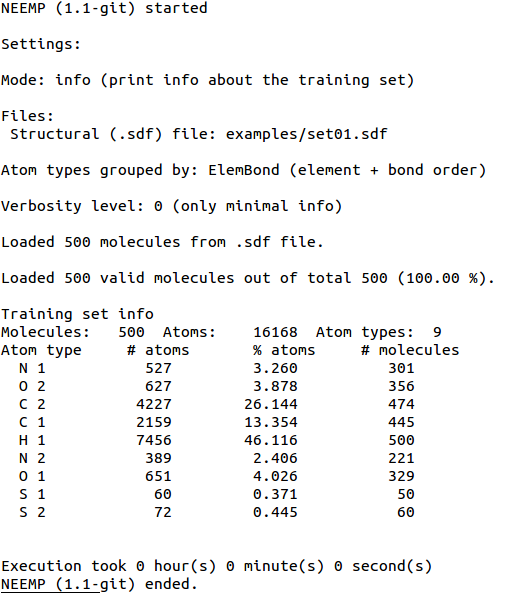Click the 'Execution took 0 hour(s)' line

216,566
